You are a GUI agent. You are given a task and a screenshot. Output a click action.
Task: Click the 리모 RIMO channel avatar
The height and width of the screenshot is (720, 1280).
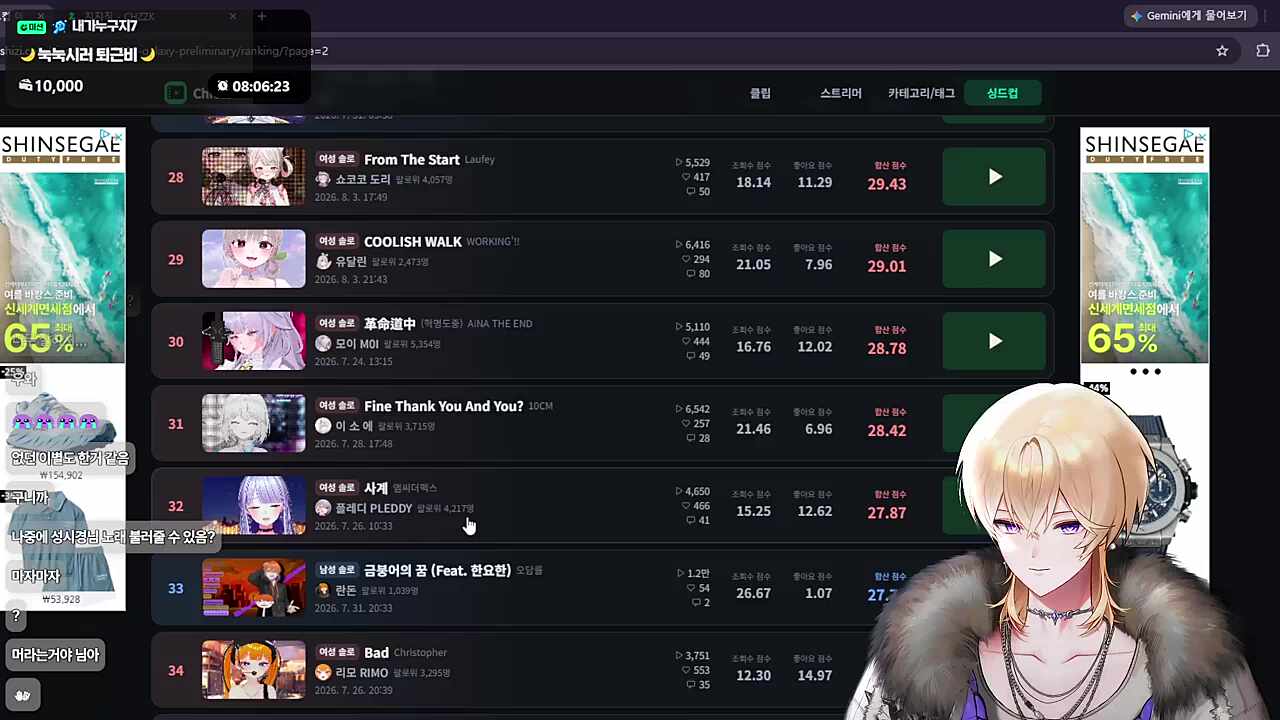323,672
